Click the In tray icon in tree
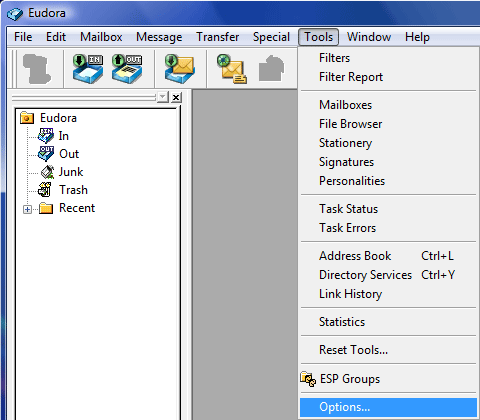The width and height of the screenshot is (480, 420). 46,136
